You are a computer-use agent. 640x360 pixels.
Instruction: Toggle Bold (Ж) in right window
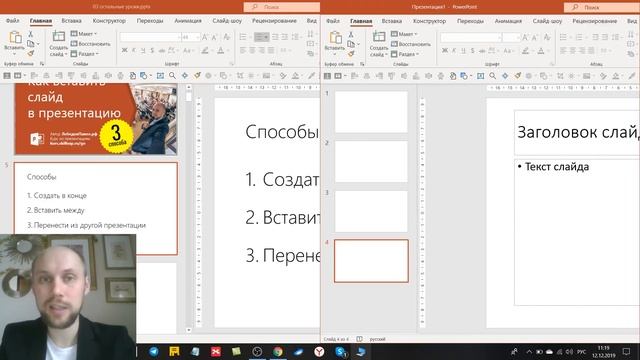tap(445, 51)
